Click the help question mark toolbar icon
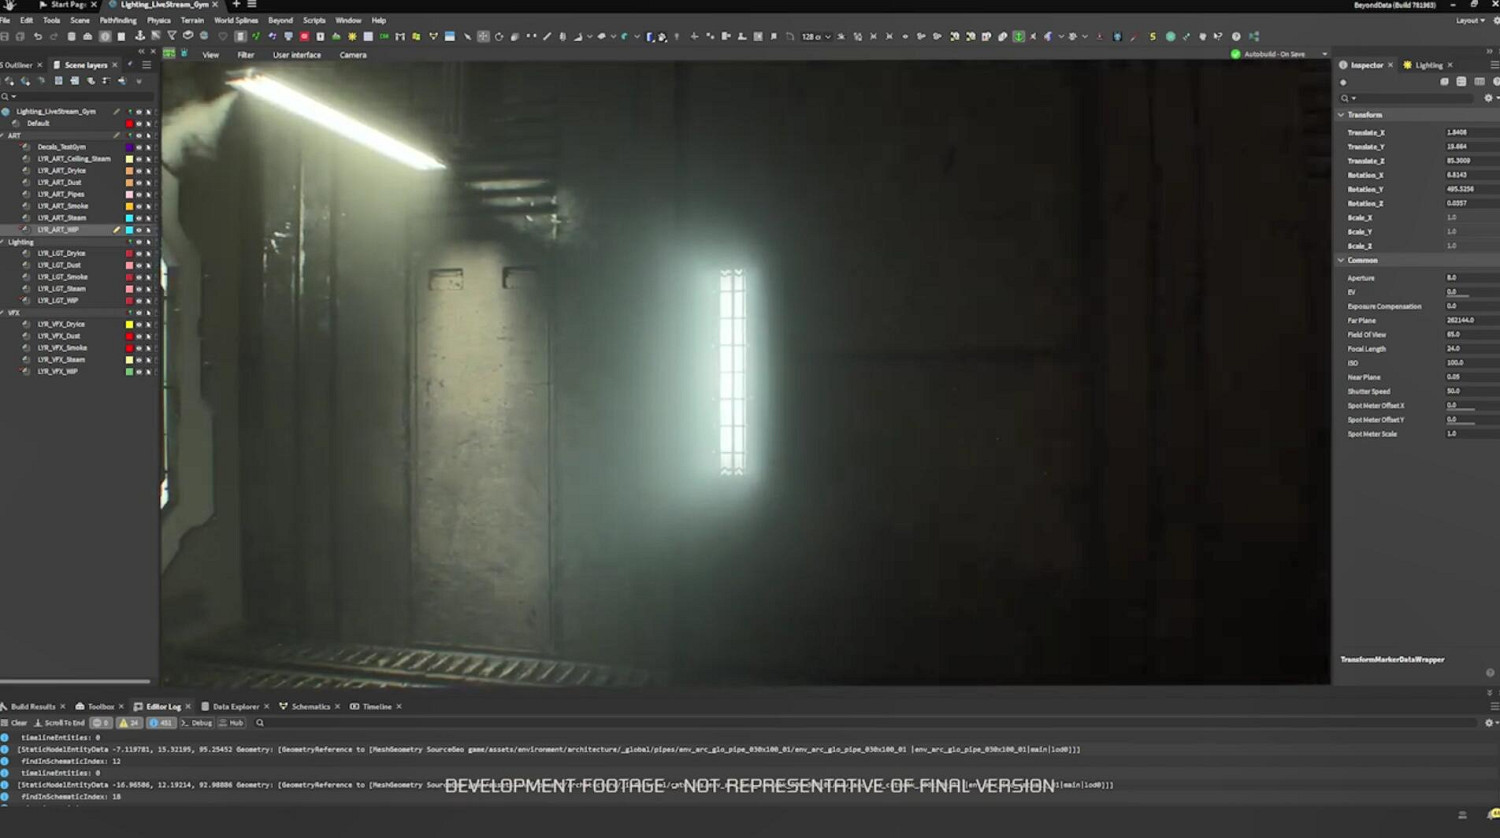 click(1236, 37)
